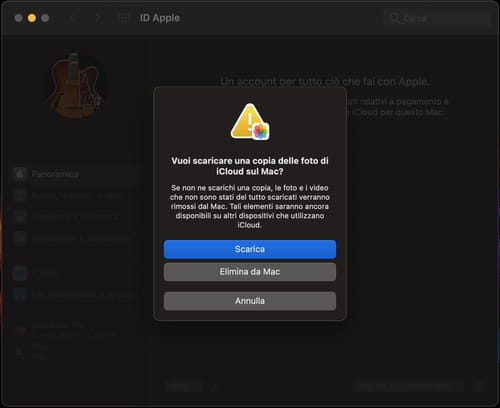Viewport: 500px width, 408px height.
Task: Choose Elimina da Mac option
Action: tap(250, 272)
